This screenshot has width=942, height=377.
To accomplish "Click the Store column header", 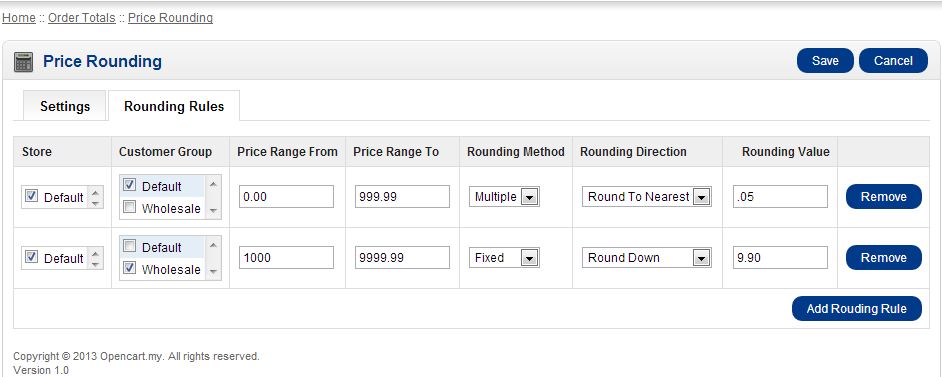I will 37,152.
